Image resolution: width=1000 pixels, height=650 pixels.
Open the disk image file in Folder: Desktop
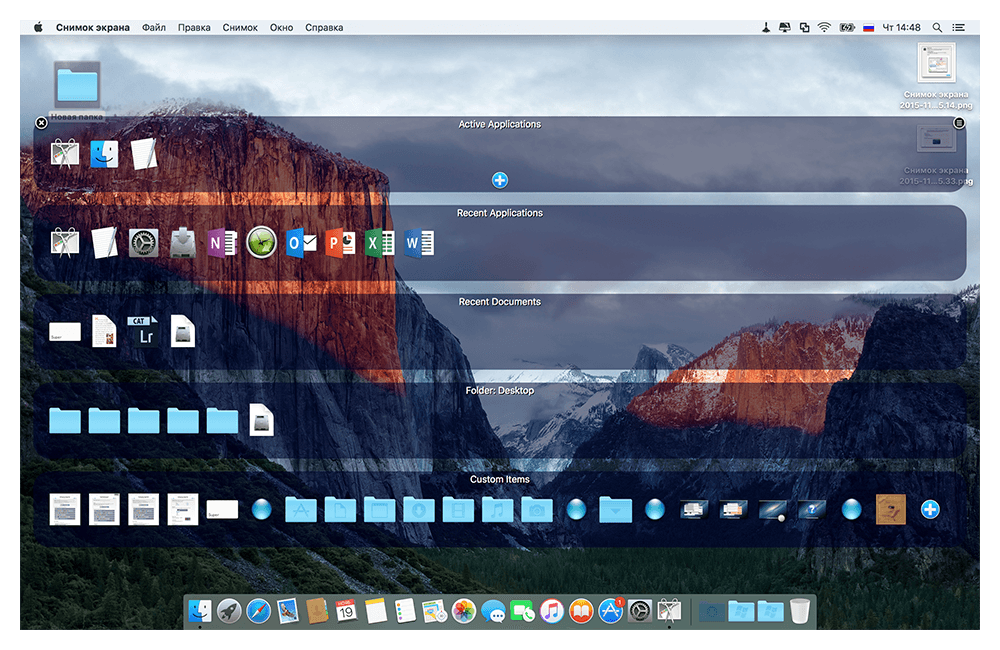[x=261, y=420]
